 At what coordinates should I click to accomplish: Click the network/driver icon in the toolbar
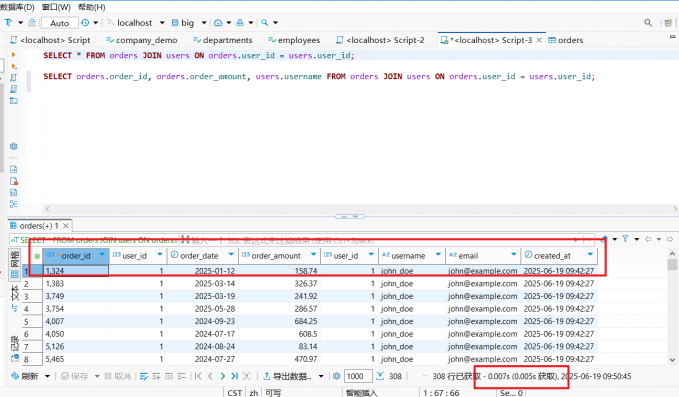click(239, 23)
